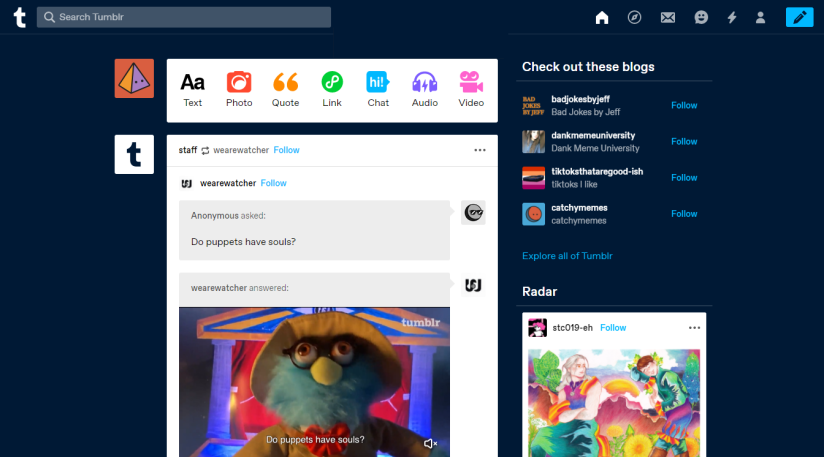The height and width of the screenshot is (457, 824).
Task: Create a new Quote post
Action: tap(285, 89)
